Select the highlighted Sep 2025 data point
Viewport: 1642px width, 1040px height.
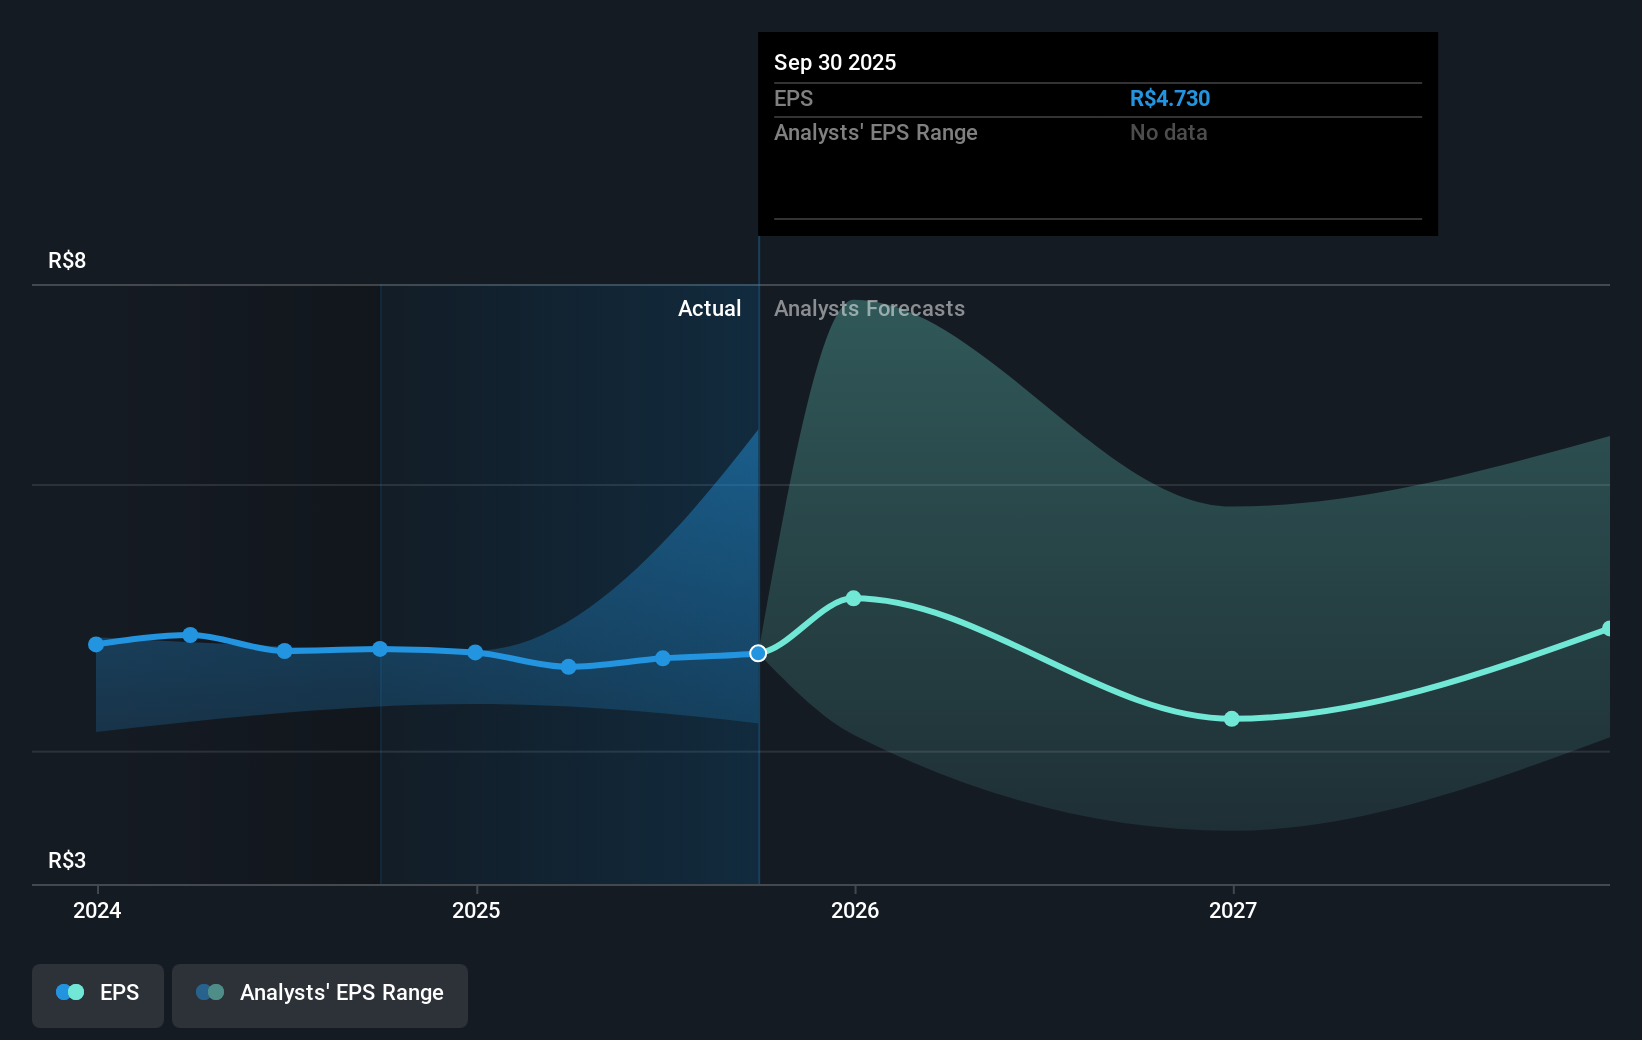tap(758, 653)
